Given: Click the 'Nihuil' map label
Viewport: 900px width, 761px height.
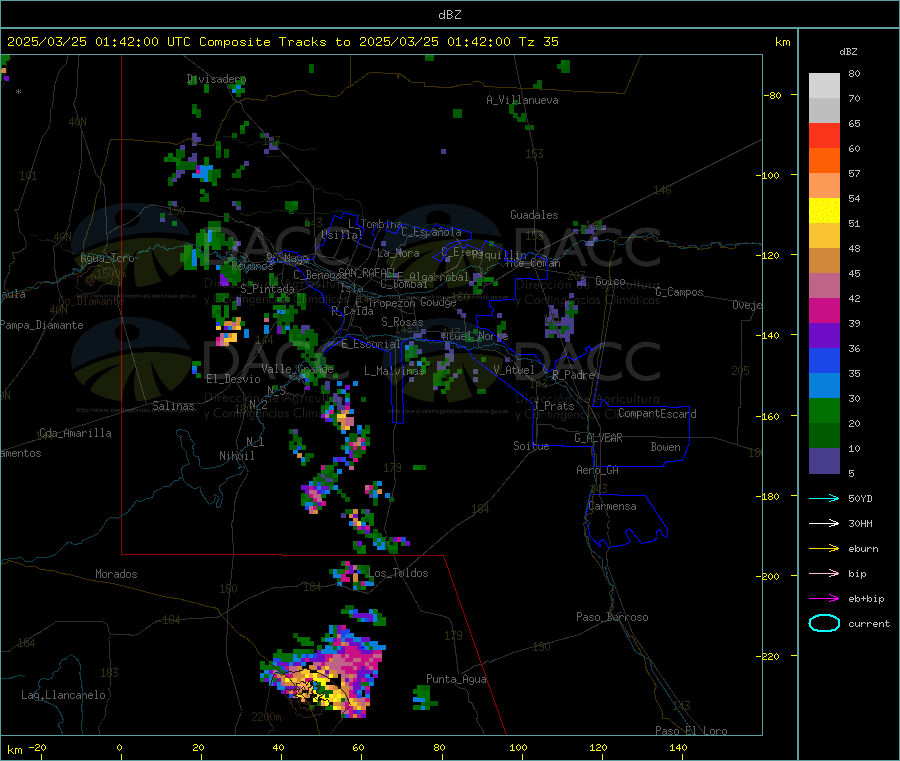Looking at the screenshot, I should (x=236, y=456).
